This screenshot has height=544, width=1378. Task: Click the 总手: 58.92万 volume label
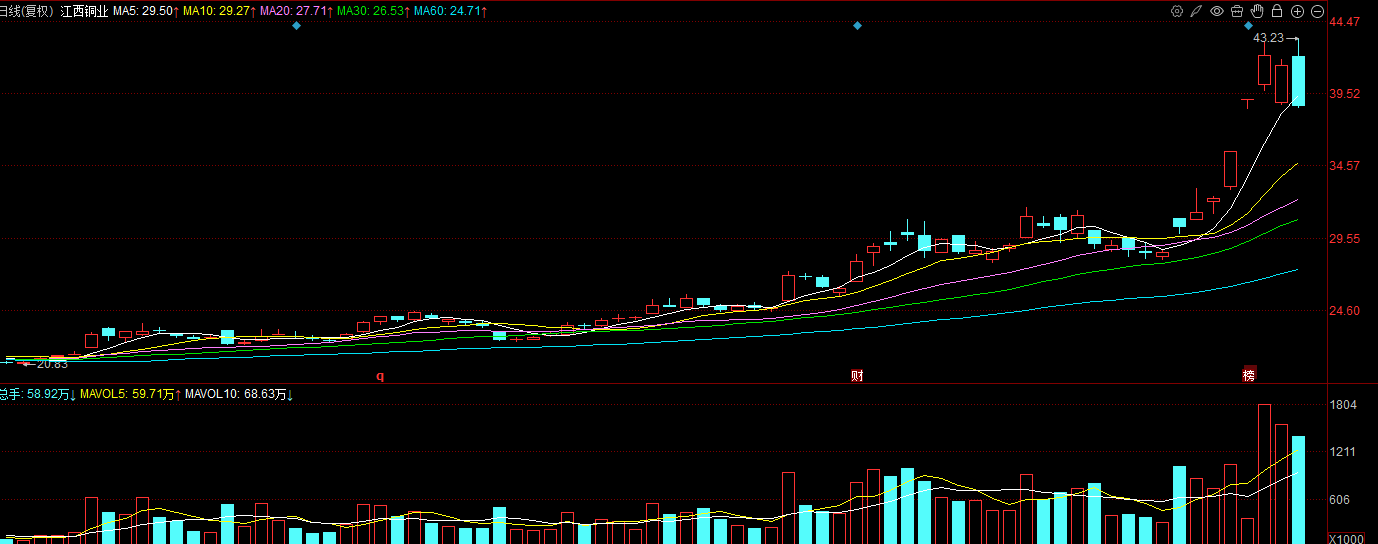[x=39, y=395]
